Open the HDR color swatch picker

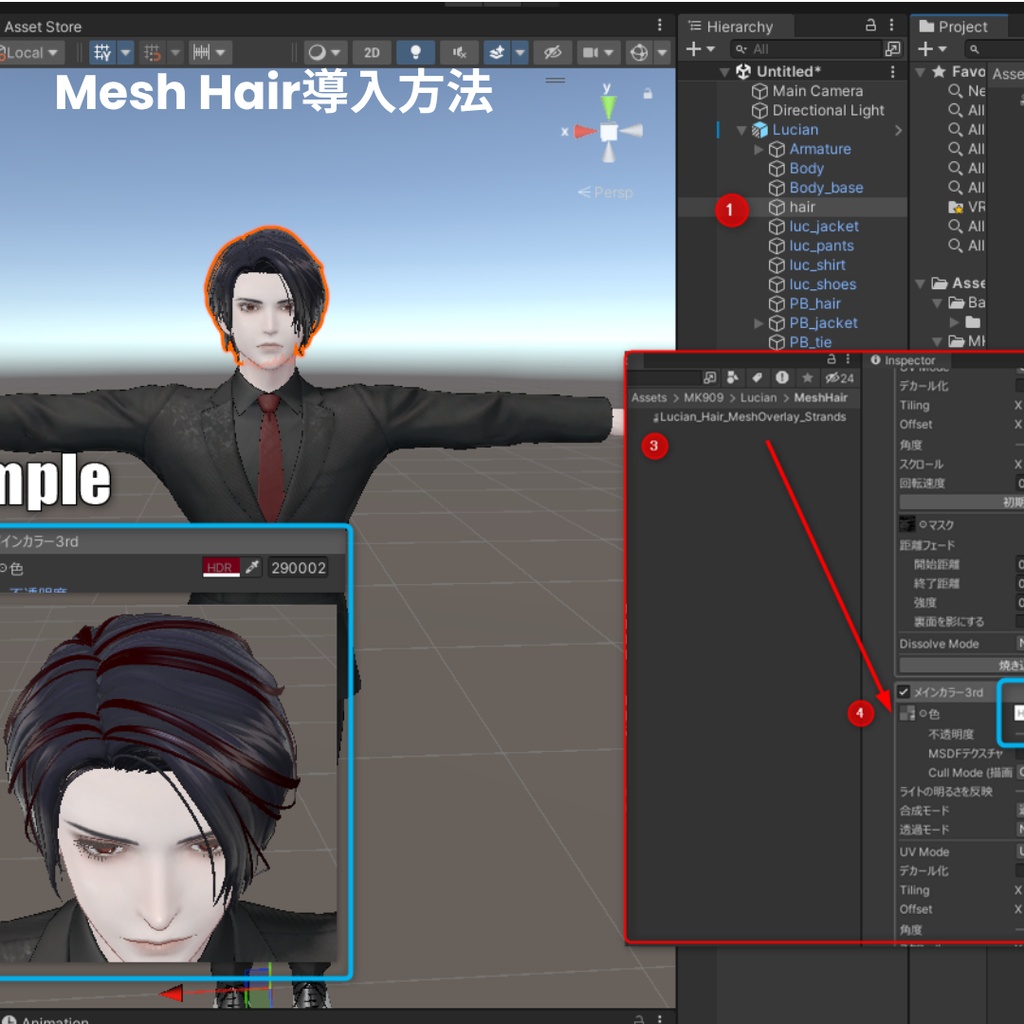point(221,568)
